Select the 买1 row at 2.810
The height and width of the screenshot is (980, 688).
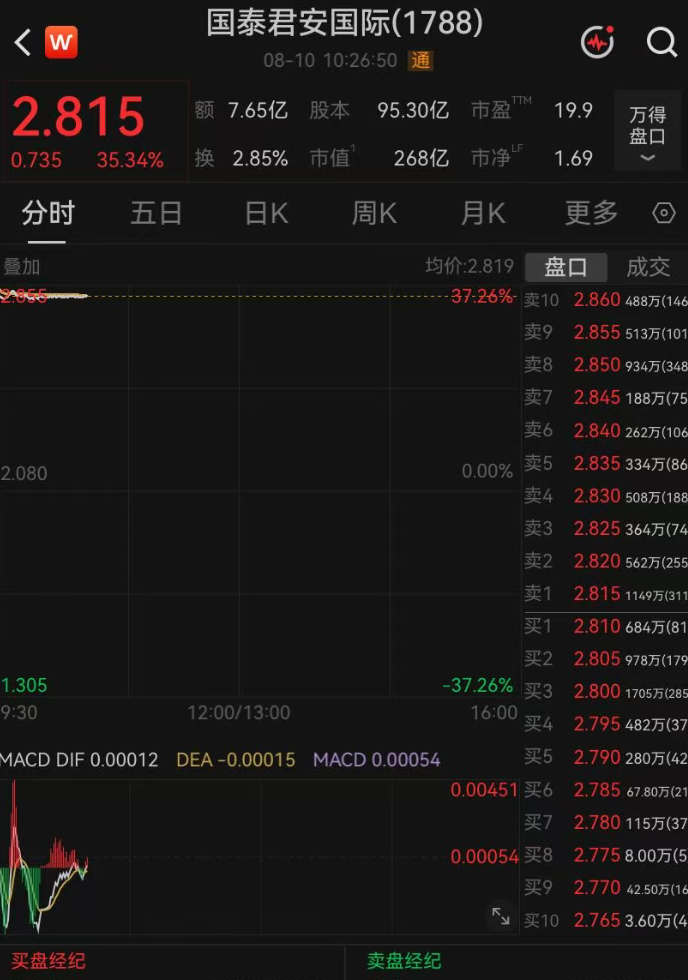tap(605, 626)
